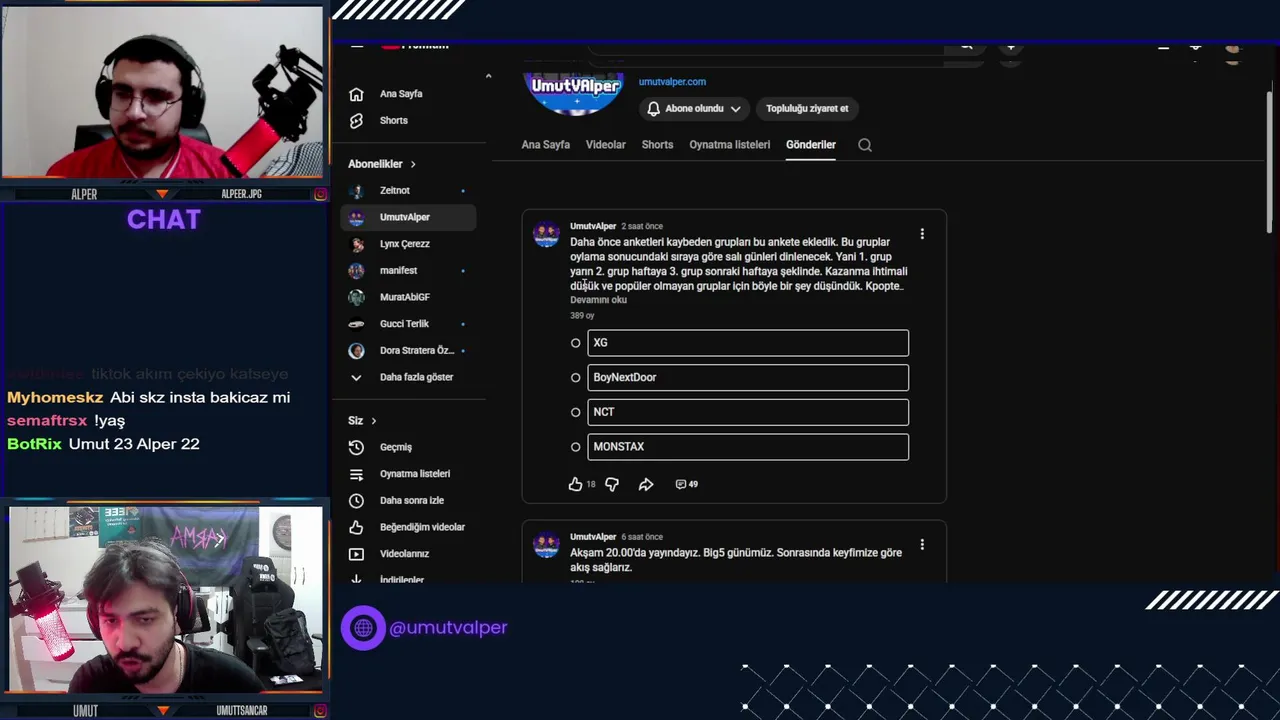Screen dimensions: 1280x720
Task: Visit umutvalper.com link
Action: [672, 82]
